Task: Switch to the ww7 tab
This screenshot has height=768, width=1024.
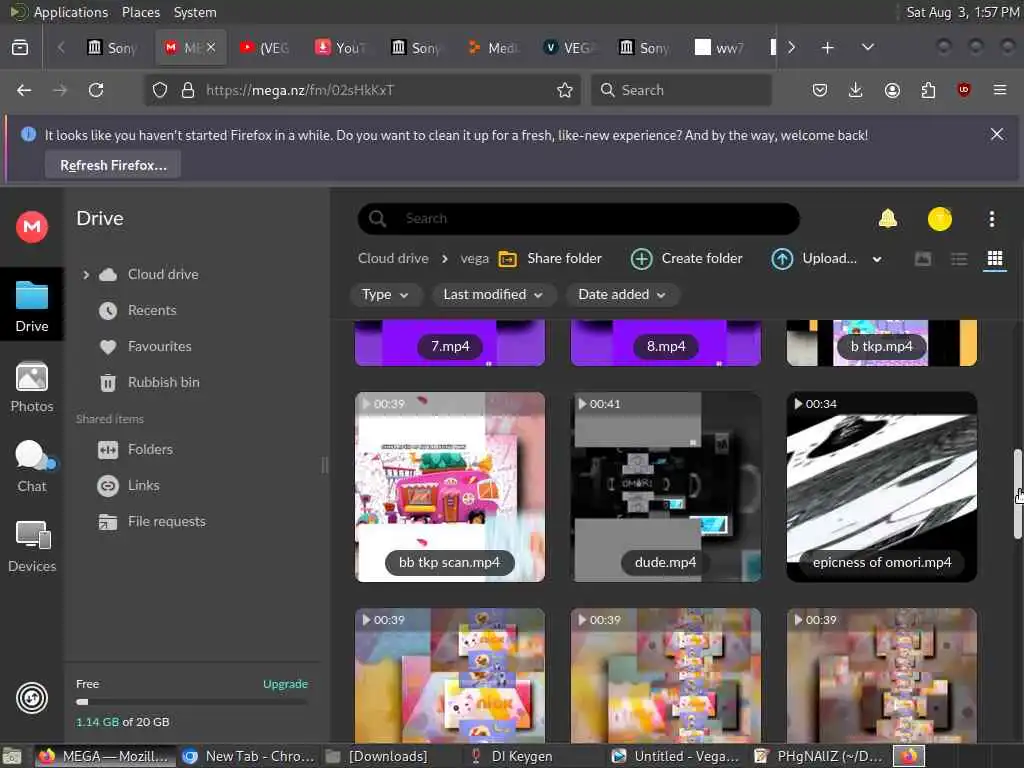Action: coord(719,48)
